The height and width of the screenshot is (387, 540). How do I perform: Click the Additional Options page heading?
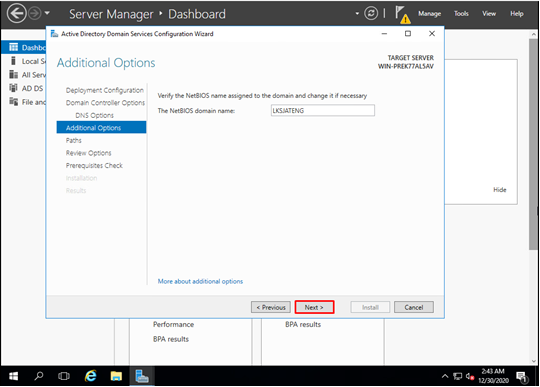(106, 63)
